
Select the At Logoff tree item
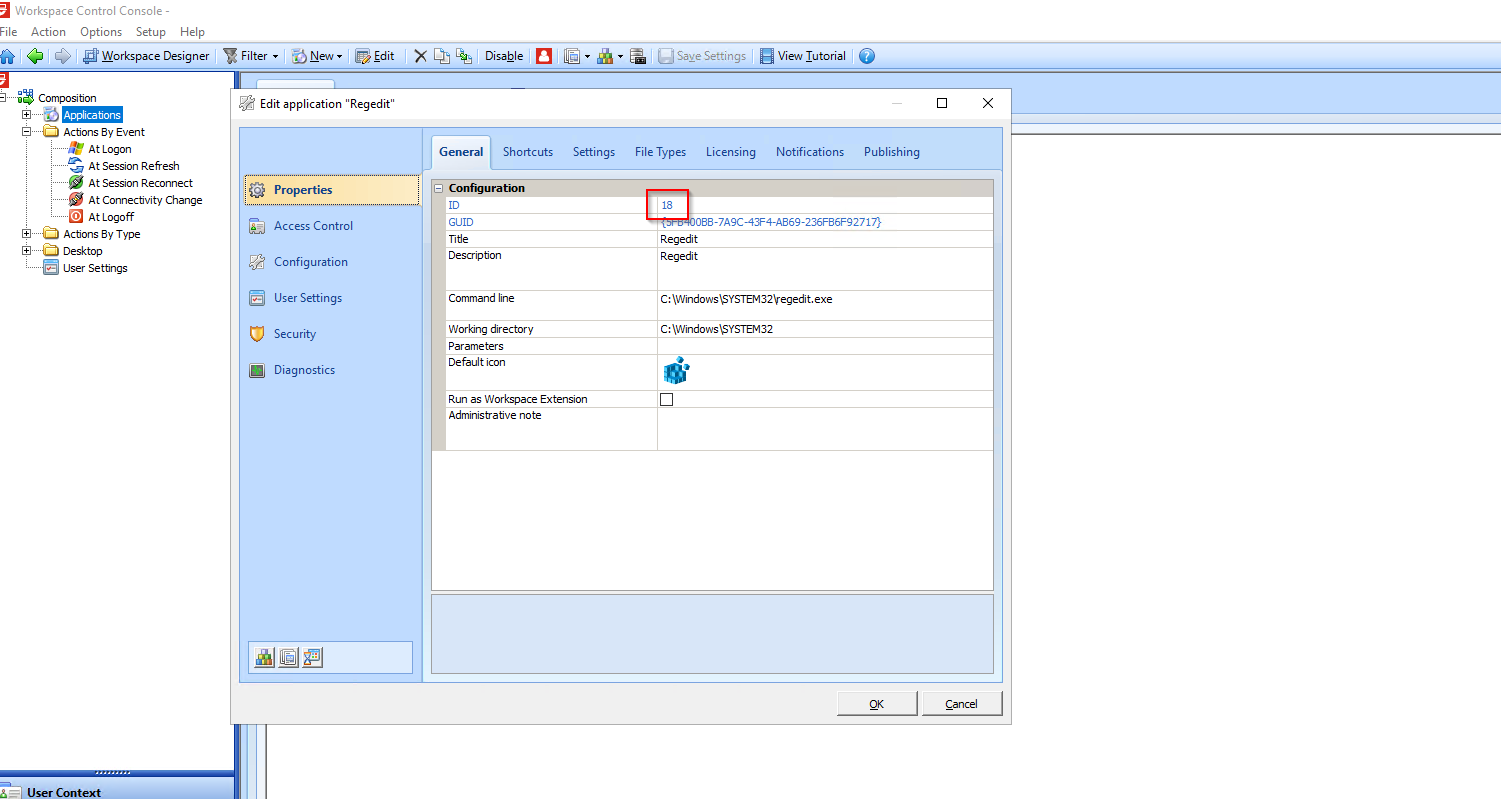[x=109, y=216]
